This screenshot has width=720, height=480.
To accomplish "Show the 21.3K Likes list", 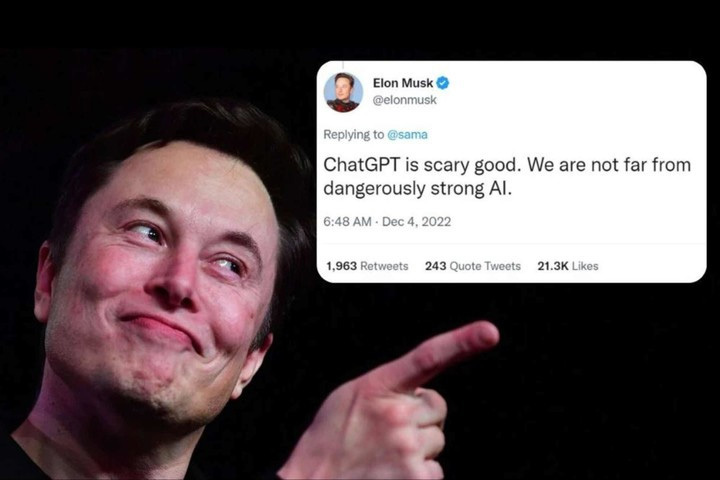I will point(568,266).
